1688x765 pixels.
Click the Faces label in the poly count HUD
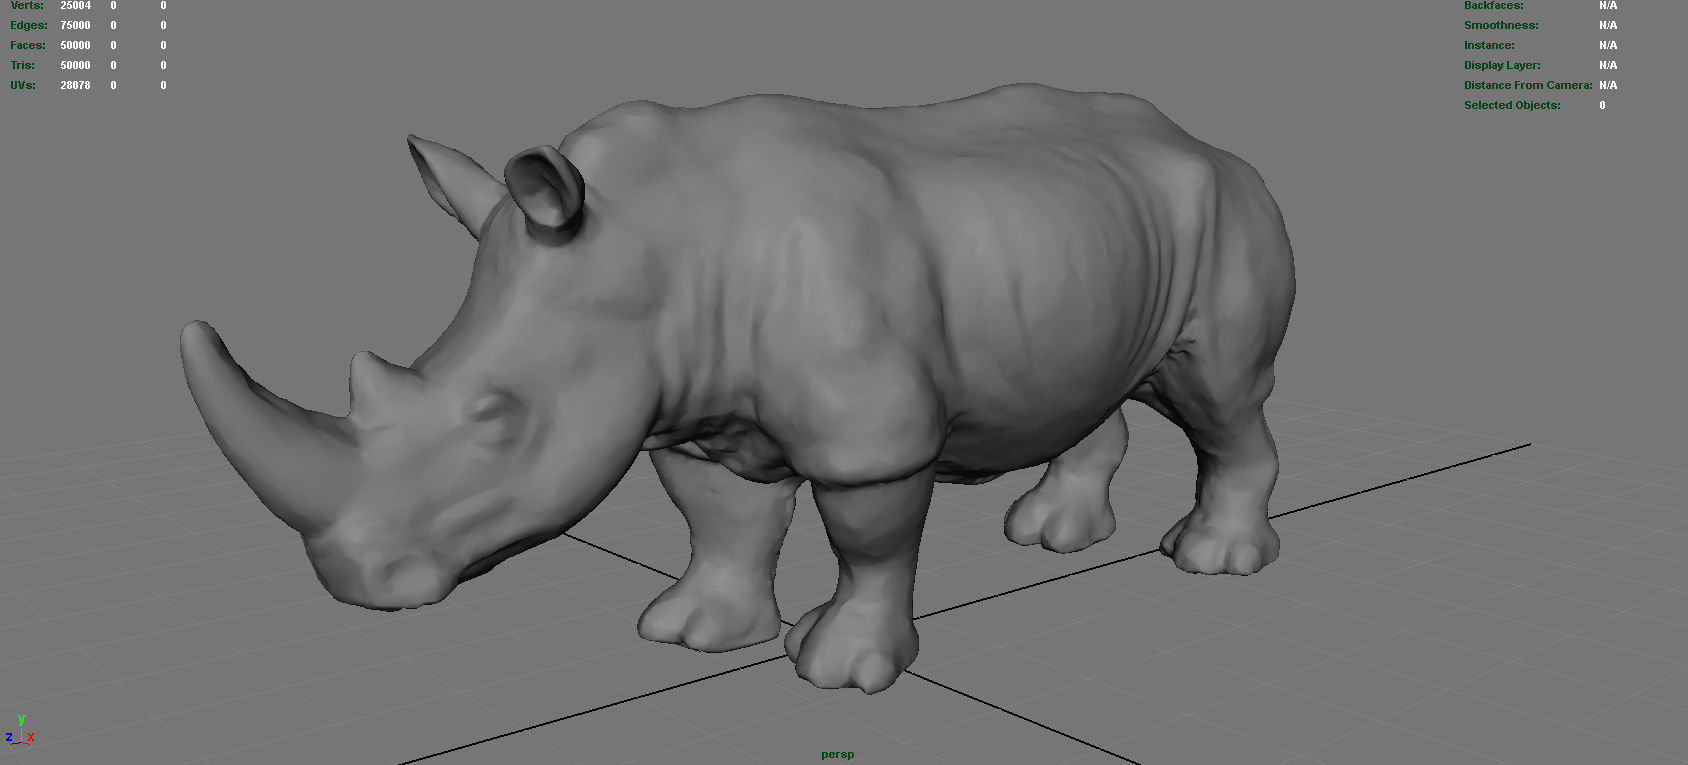pyautogui.click(x=28, y=45)
